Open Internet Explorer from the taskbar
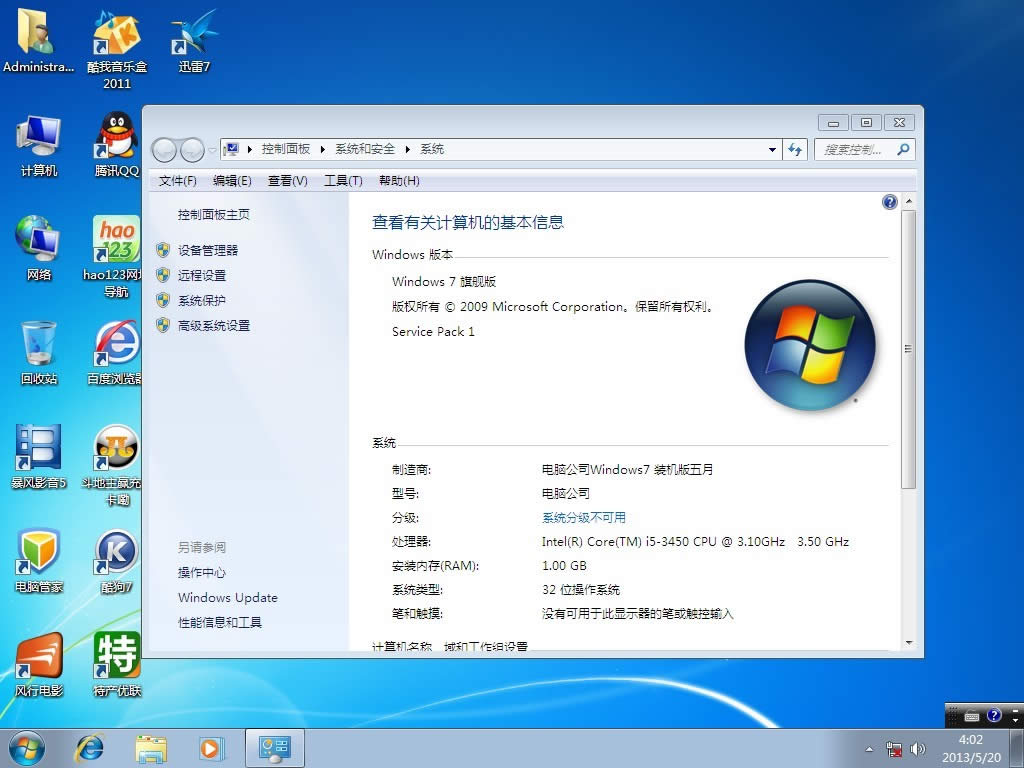The image size is (1024, 768). point(89,747)
